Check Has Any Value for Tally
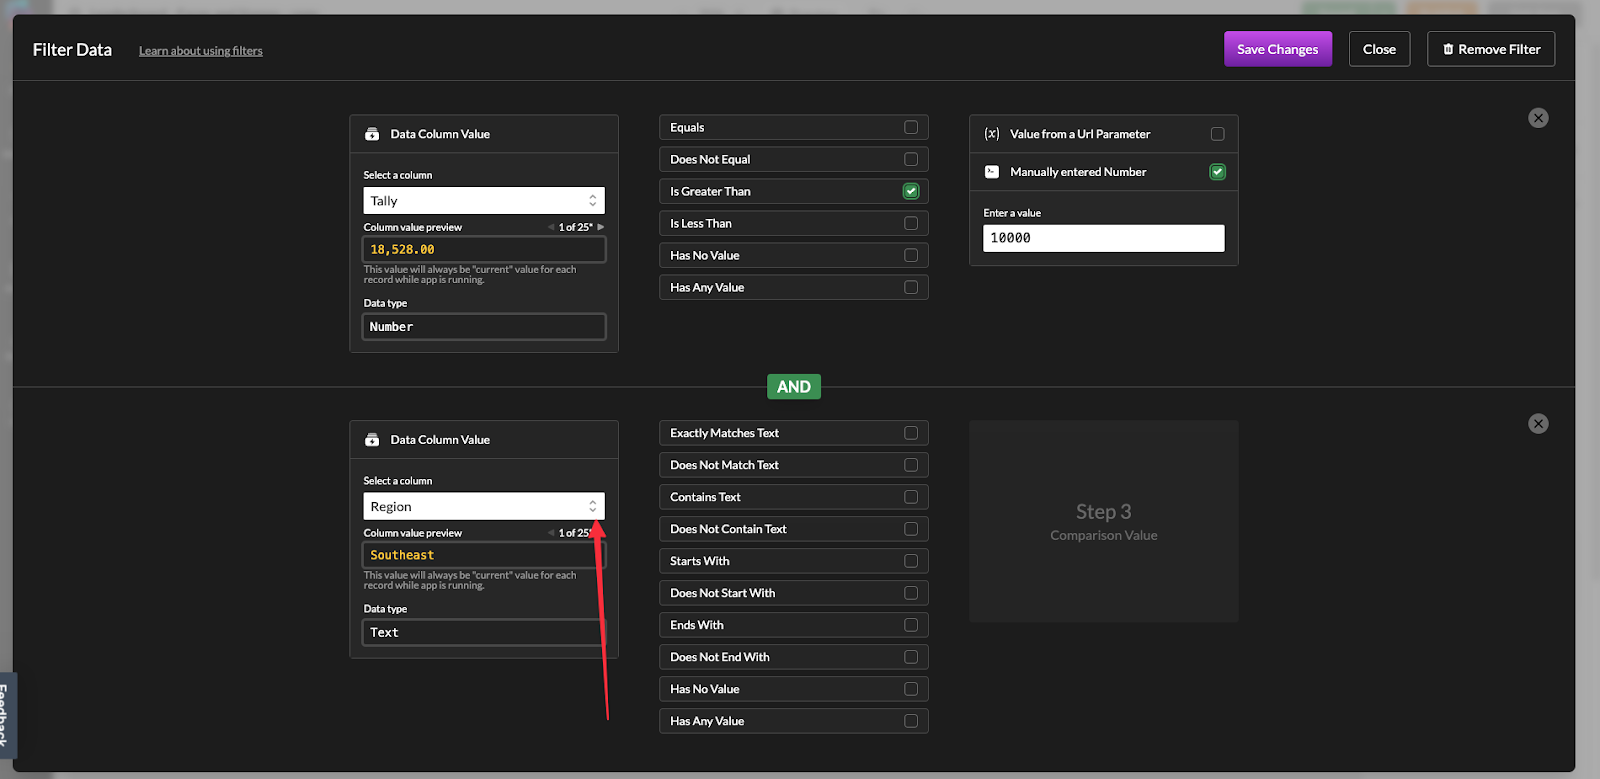The image size is (1600, 779). 911,287
